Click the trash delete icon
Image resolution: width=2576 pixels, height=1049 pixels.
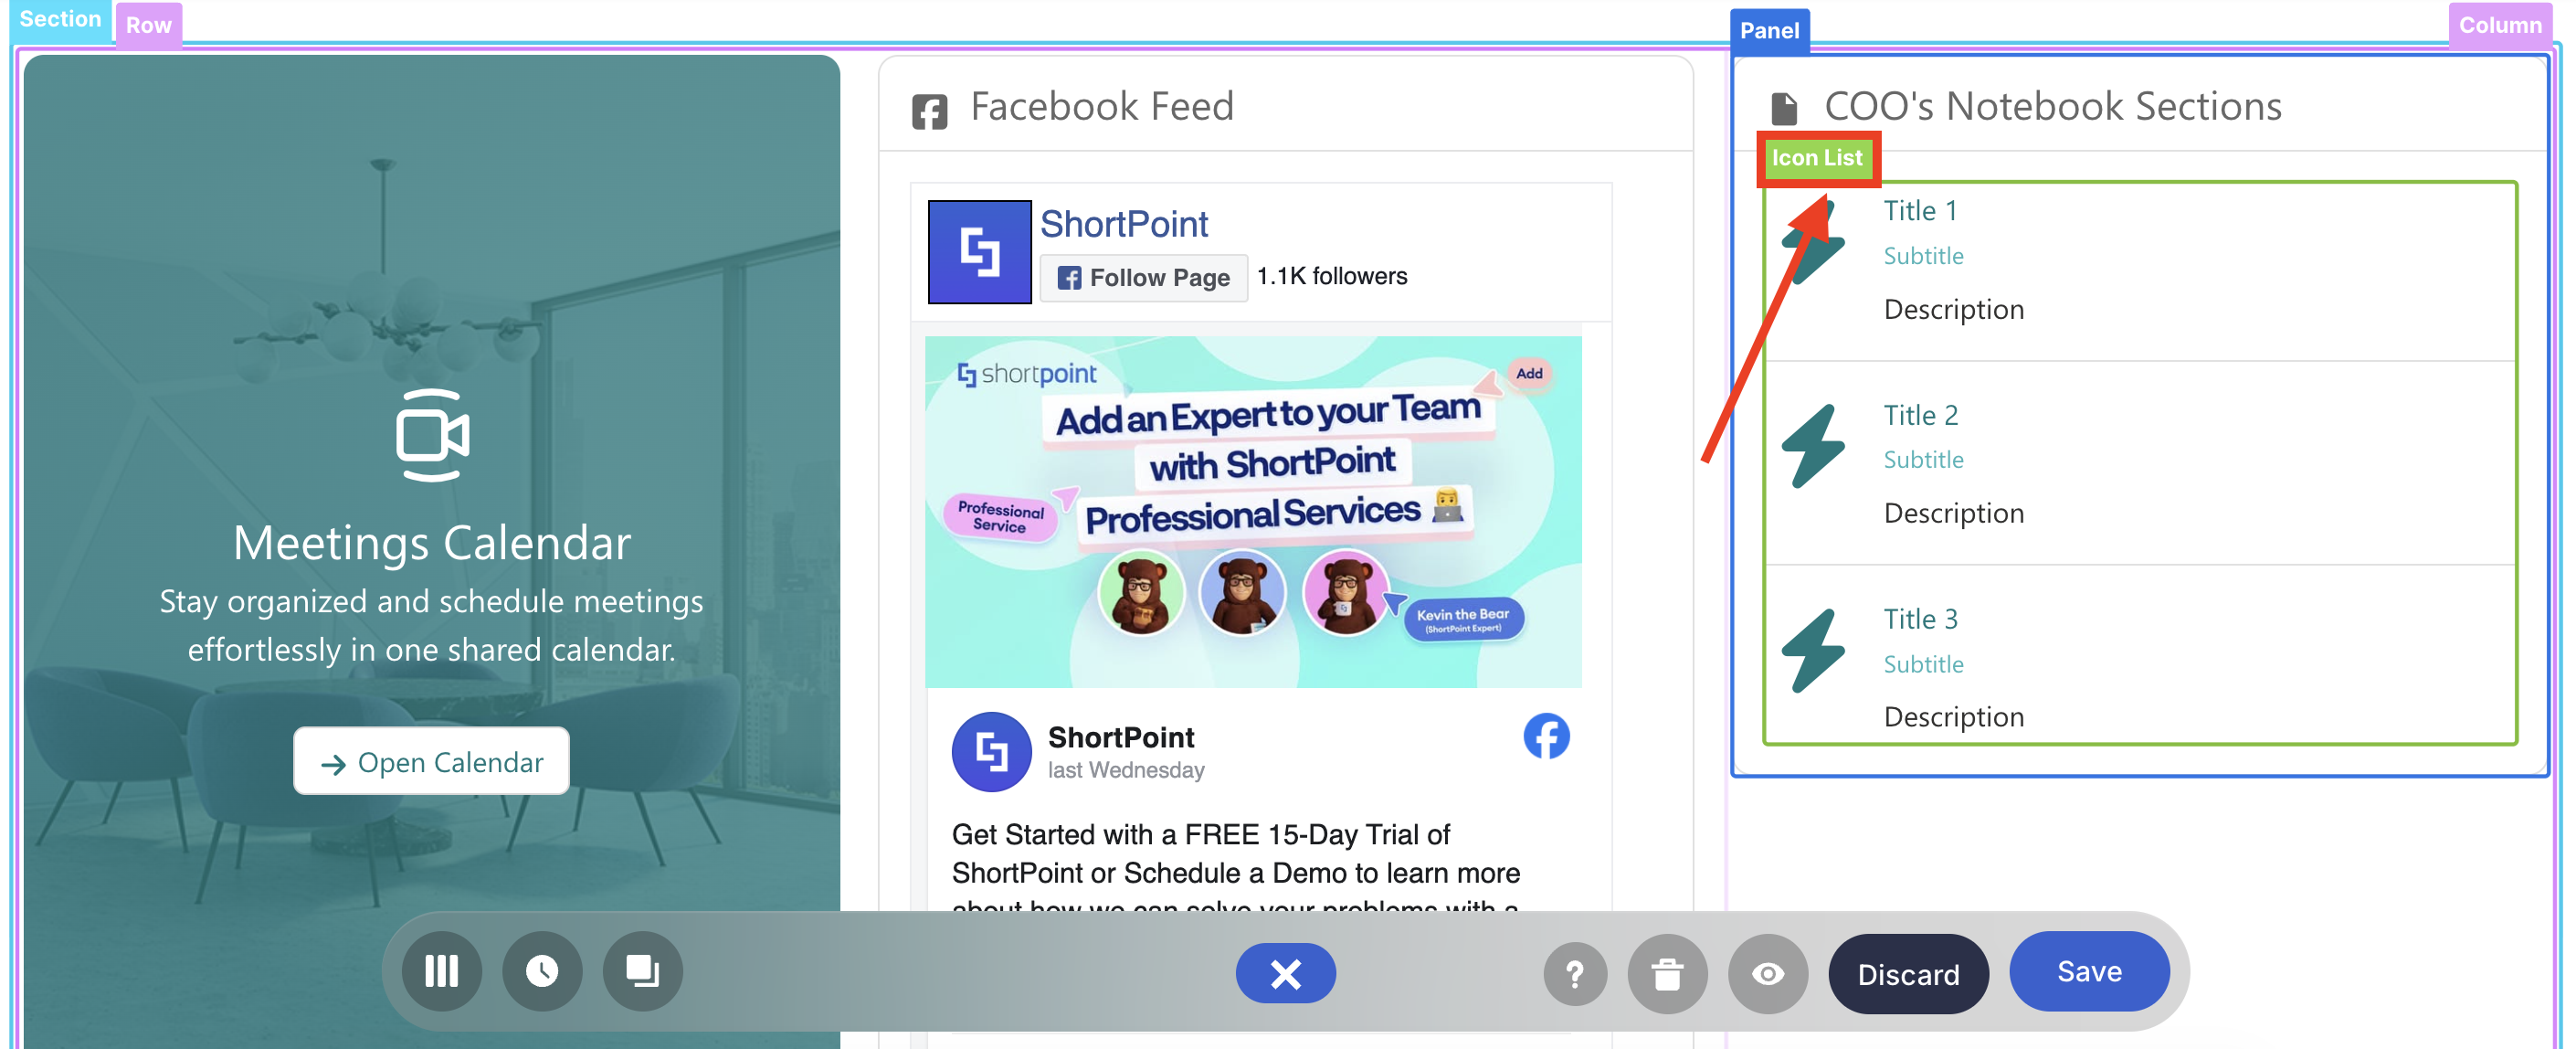click(x=1666, y=974)
